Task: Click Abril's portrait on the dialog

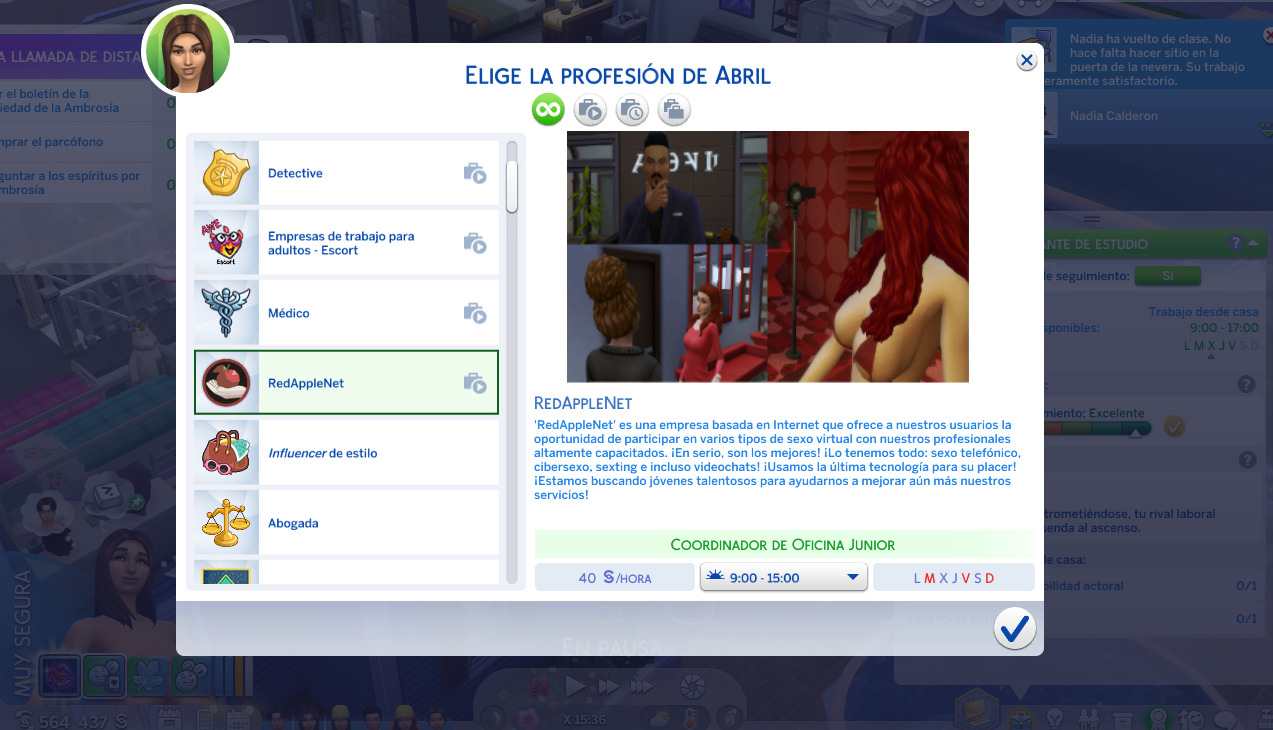Action: pos(188,50)
